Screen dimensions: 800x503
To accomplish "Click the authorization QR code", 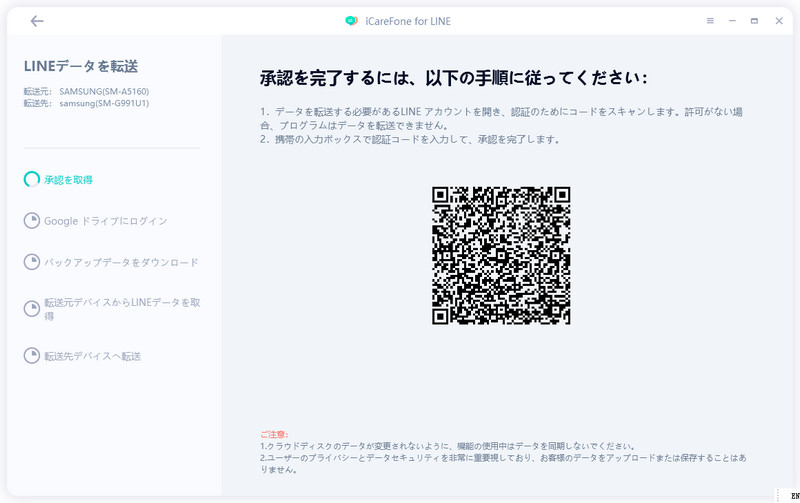I will (x=501, y=256).
